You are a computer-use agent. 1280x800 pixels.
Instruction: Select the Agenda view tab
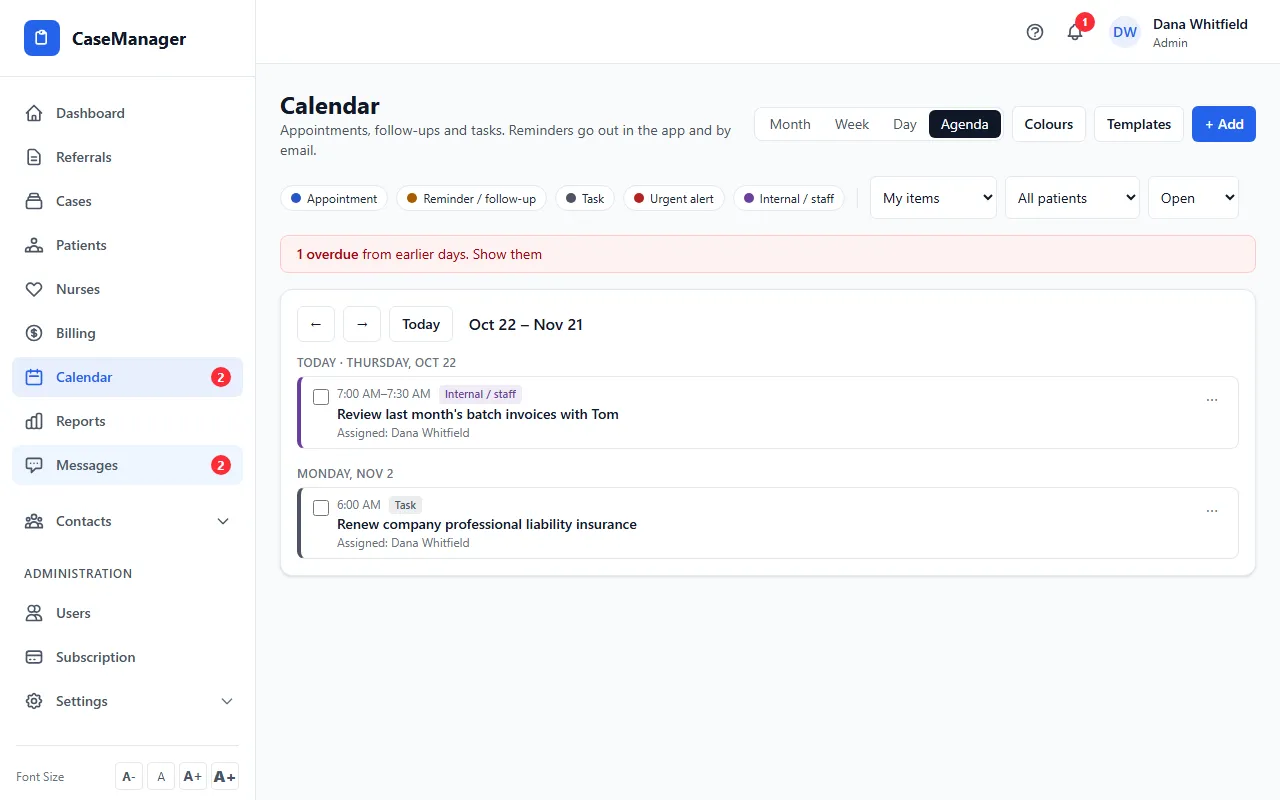[x=965, y=124]
